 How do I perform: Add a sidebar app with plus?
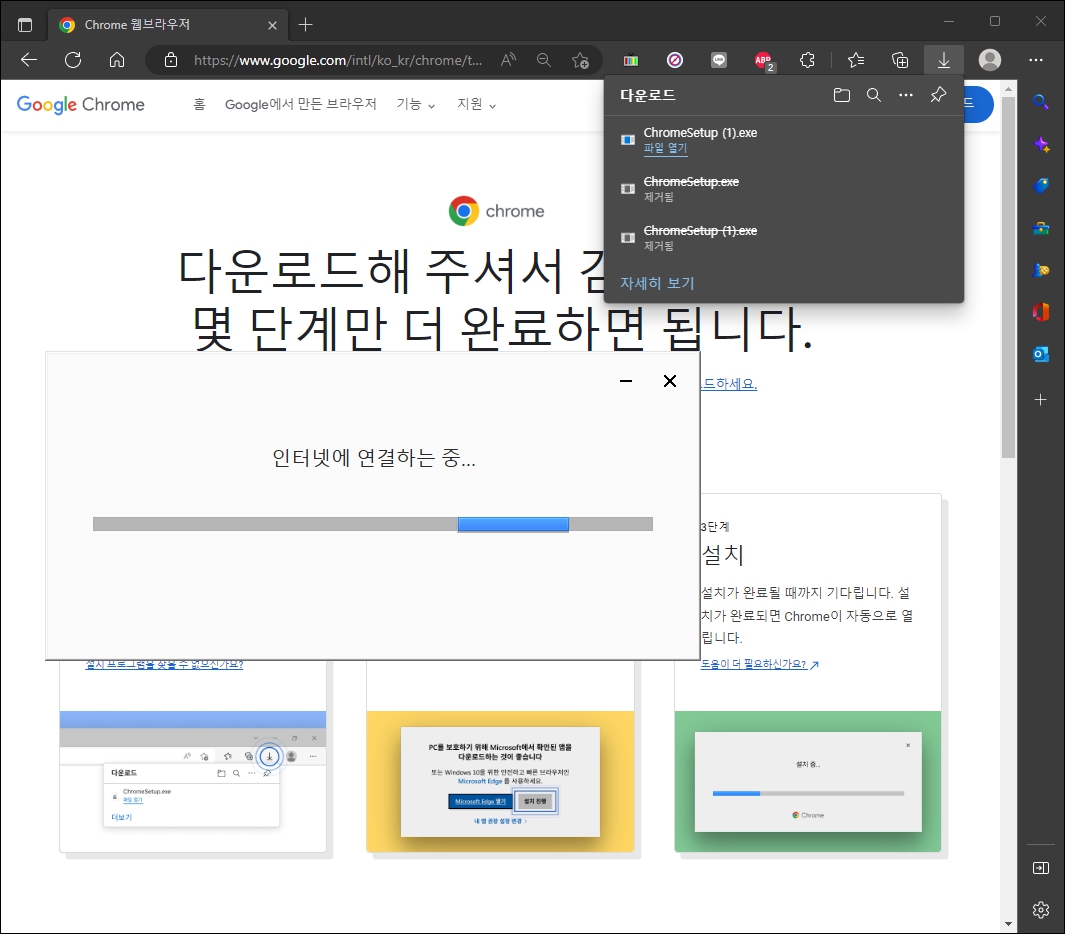(1041, 399)
